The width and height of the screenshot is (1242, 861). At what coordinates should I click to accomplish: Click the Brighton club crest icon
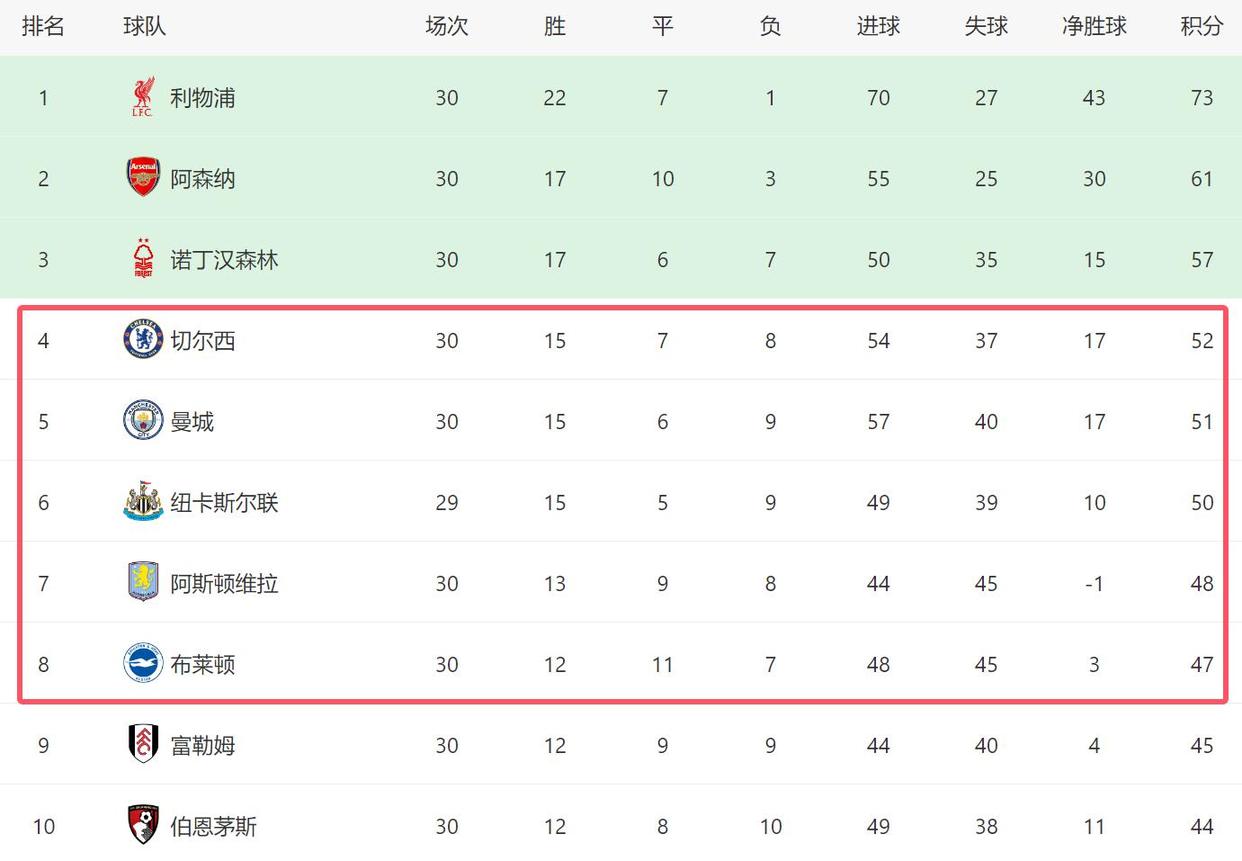pos(143,664)
